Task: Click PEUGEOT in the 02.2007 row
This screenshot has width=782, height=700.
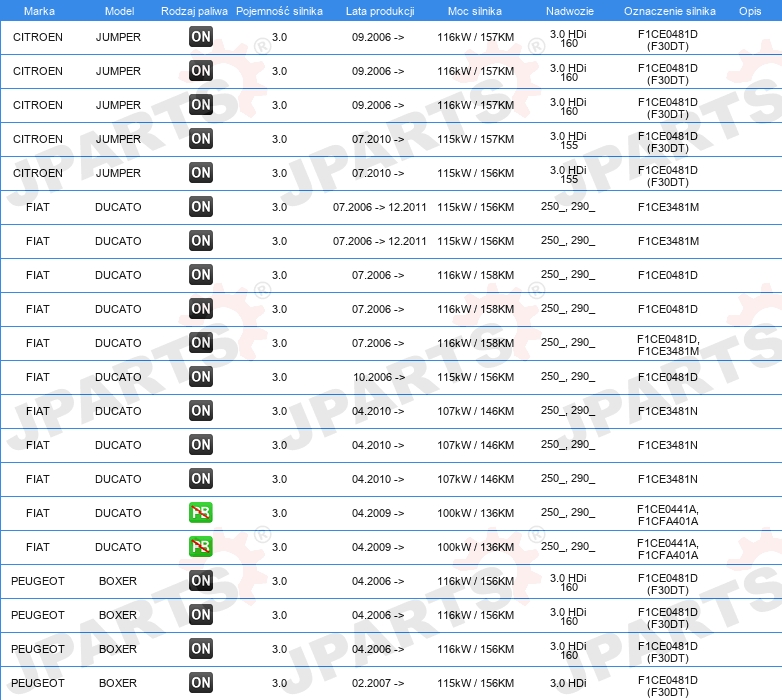Action: coord(38,683)
